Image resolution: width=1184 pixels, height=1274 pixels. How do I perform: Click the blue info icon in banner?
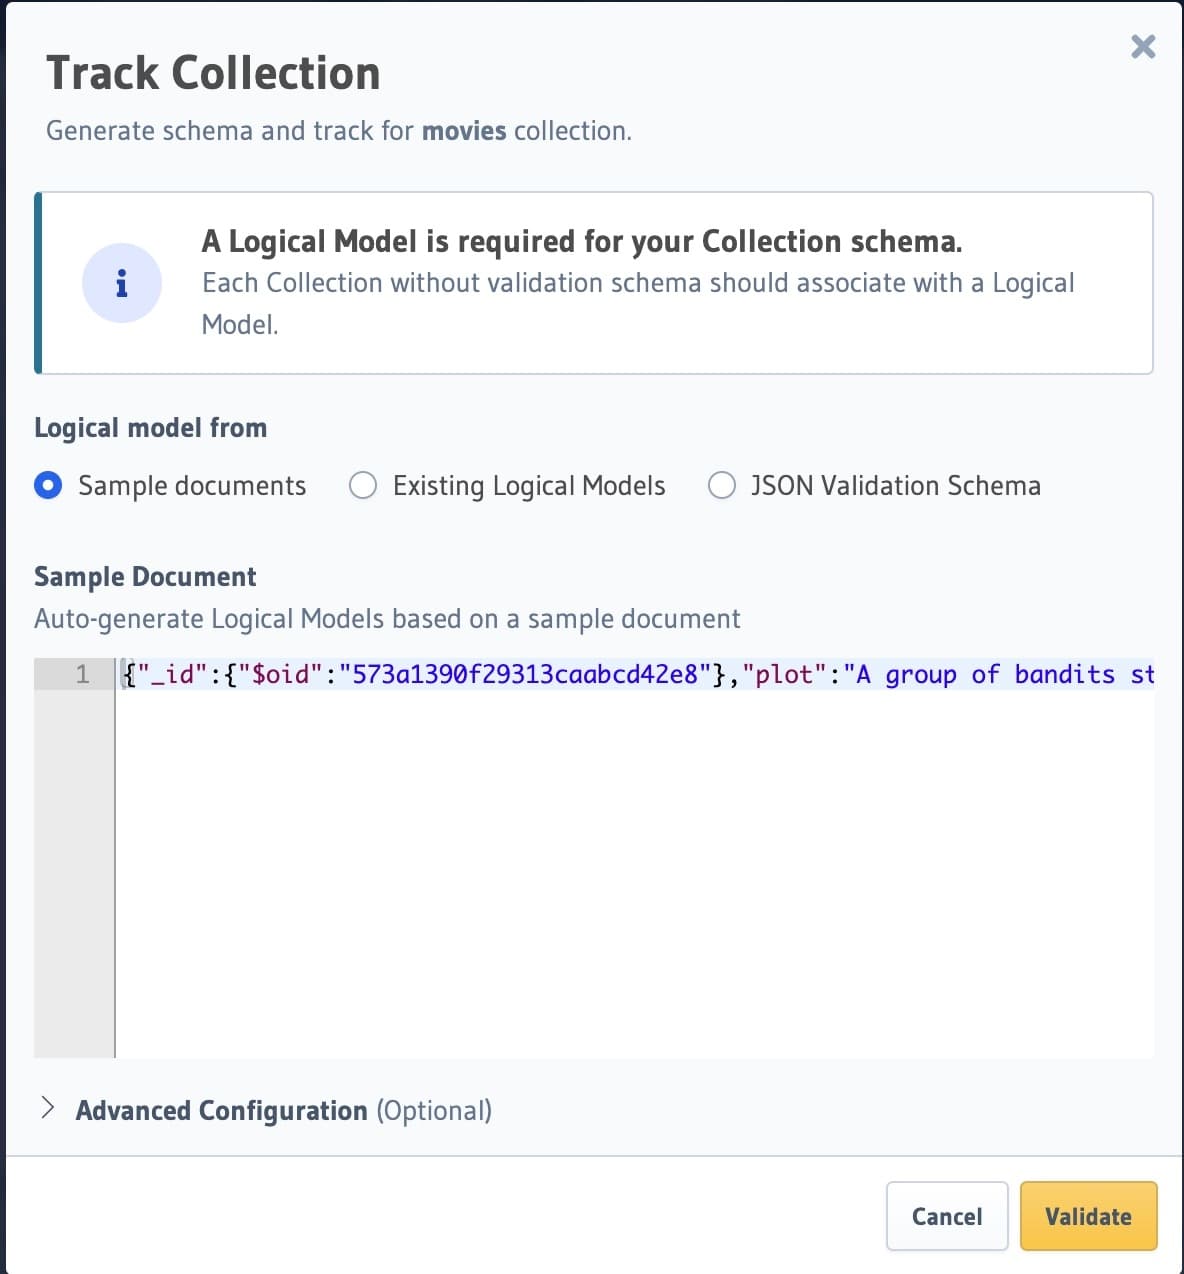[x=122, y=283]
